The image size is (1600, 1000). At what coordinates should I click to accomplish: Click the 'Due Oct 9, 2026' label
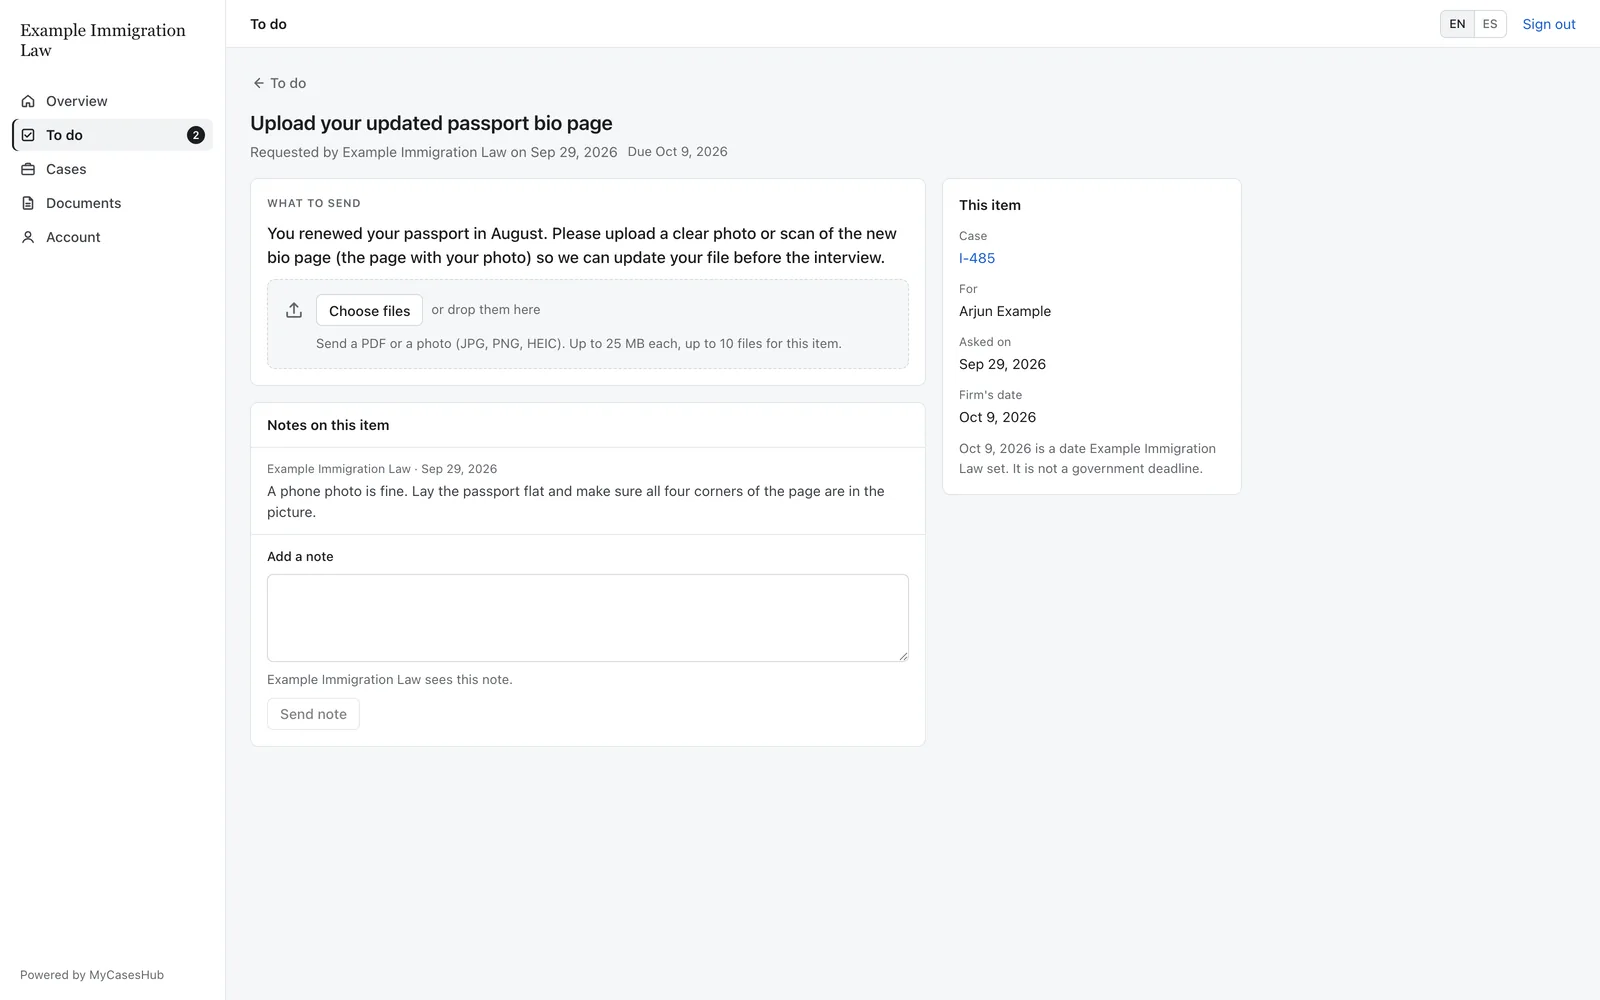pos(677,152)
